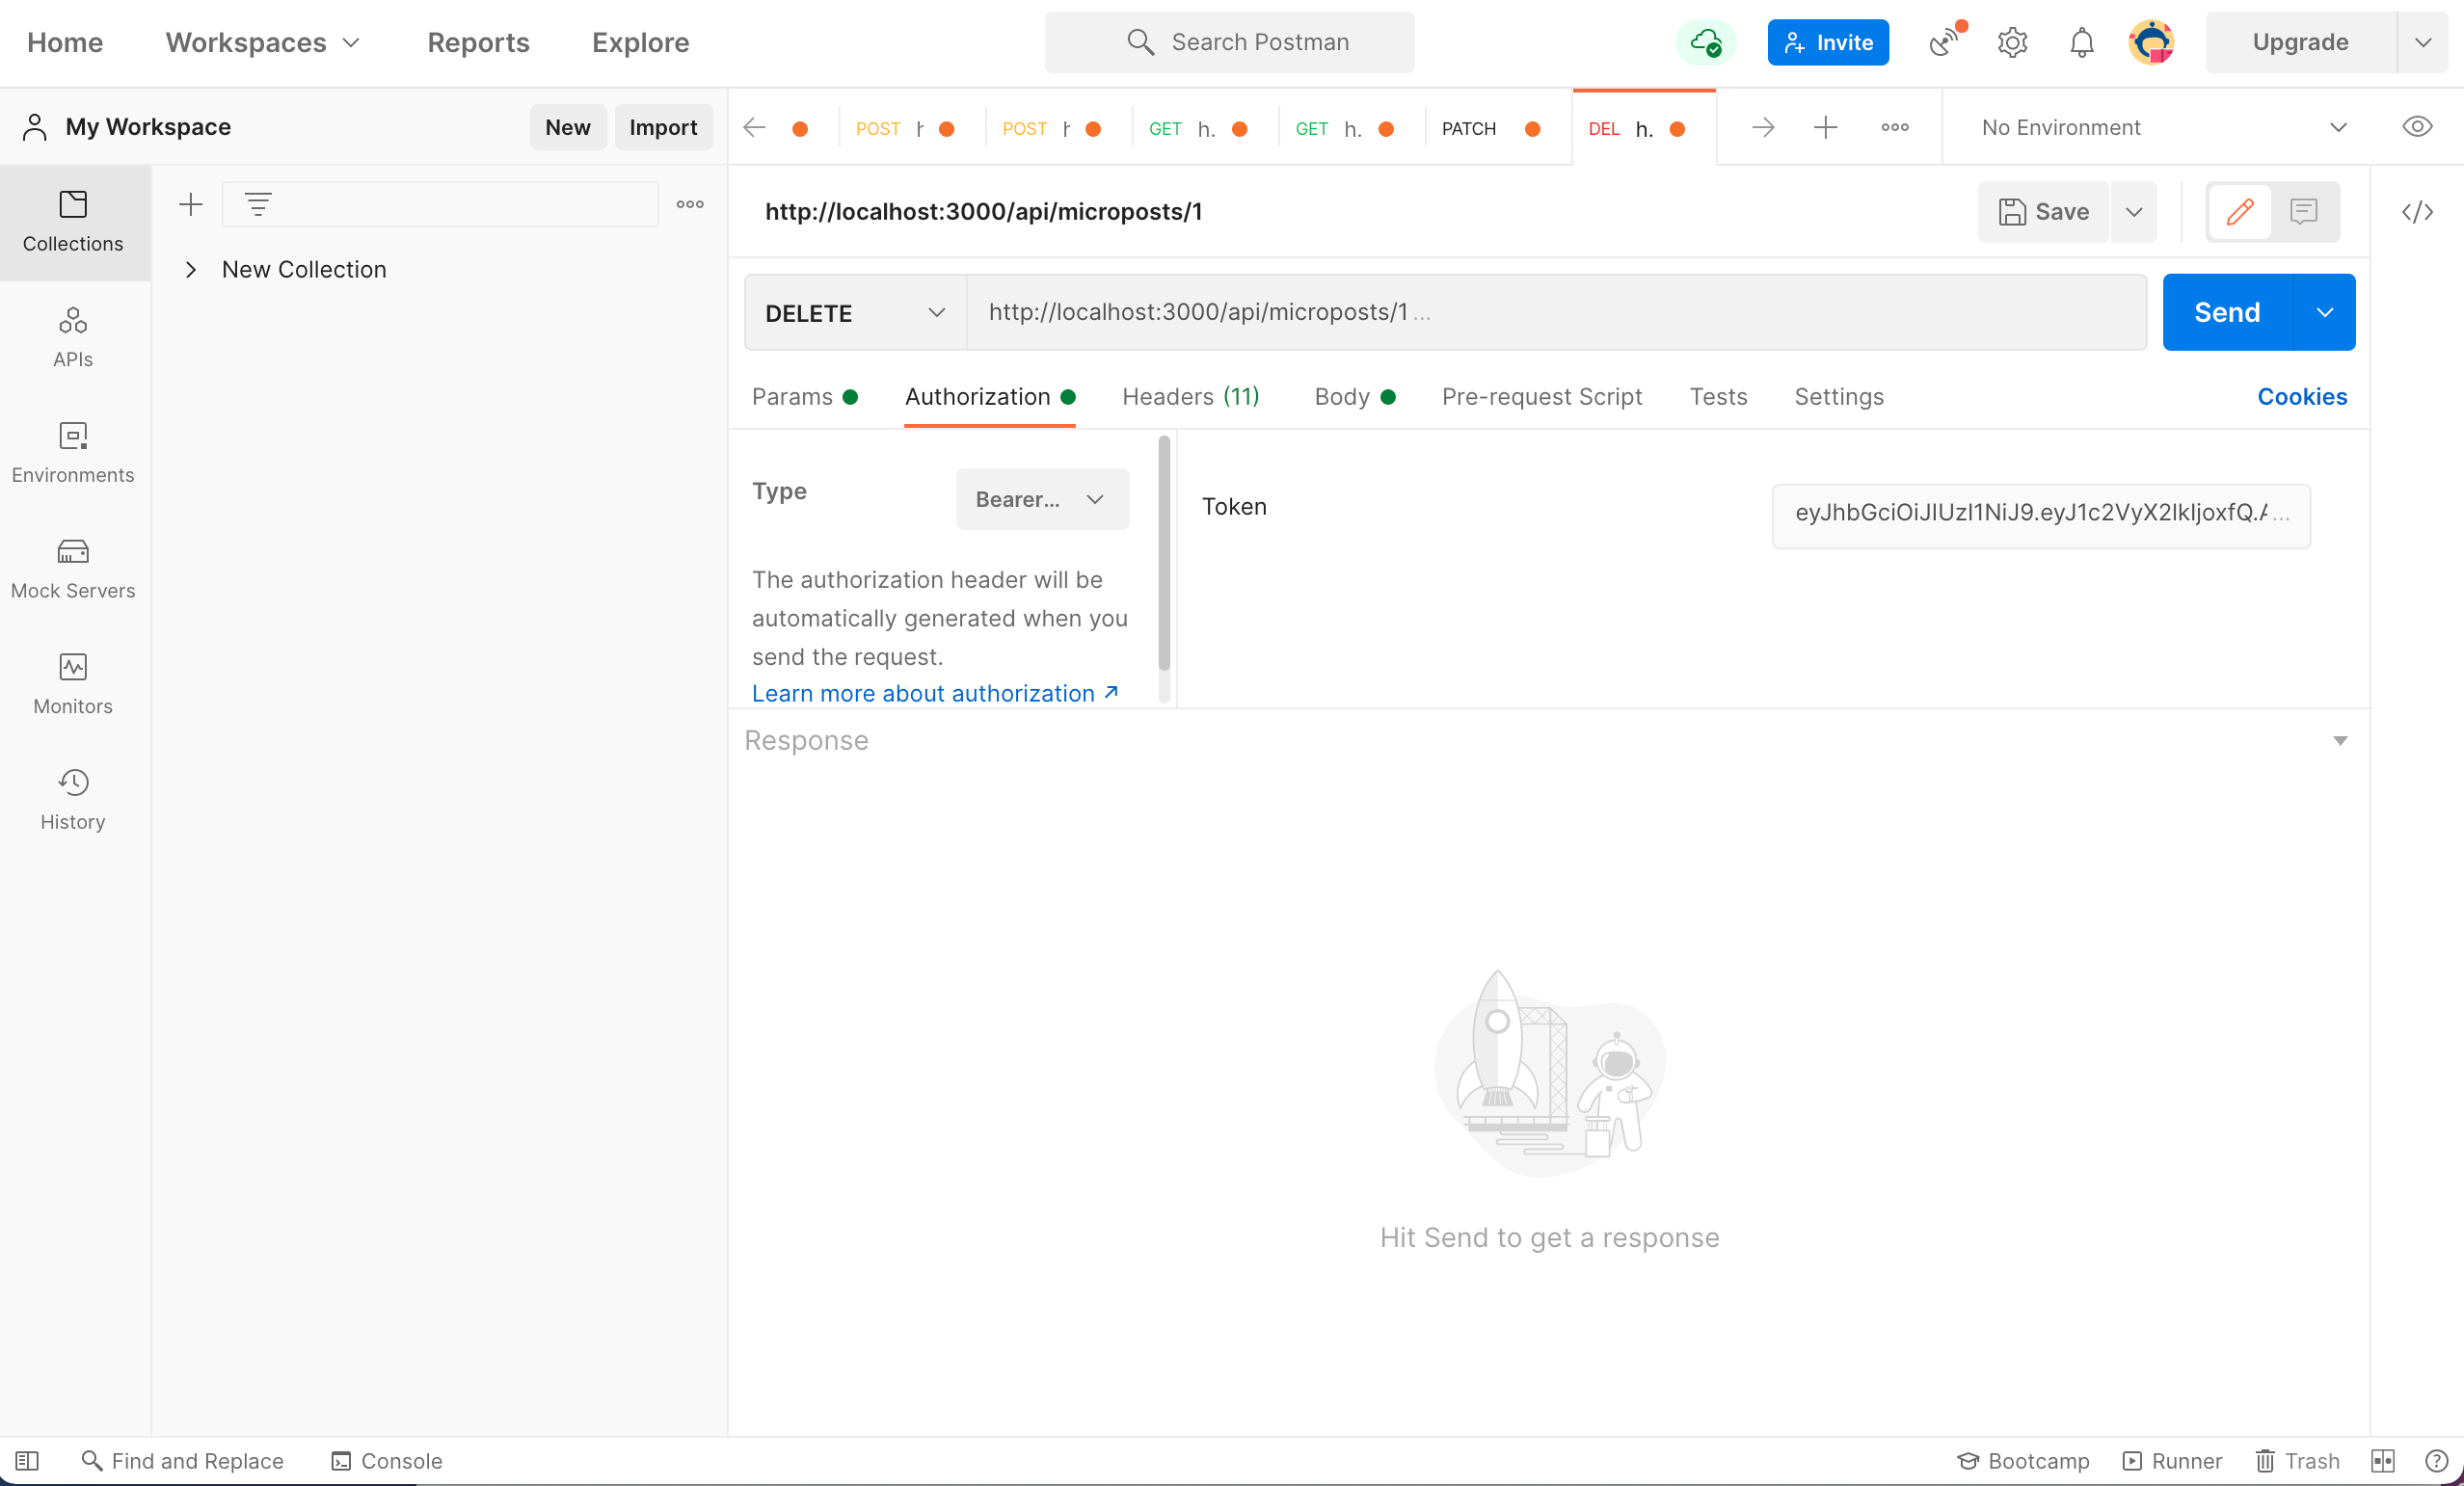Click the Send button

click(2226, 312)
